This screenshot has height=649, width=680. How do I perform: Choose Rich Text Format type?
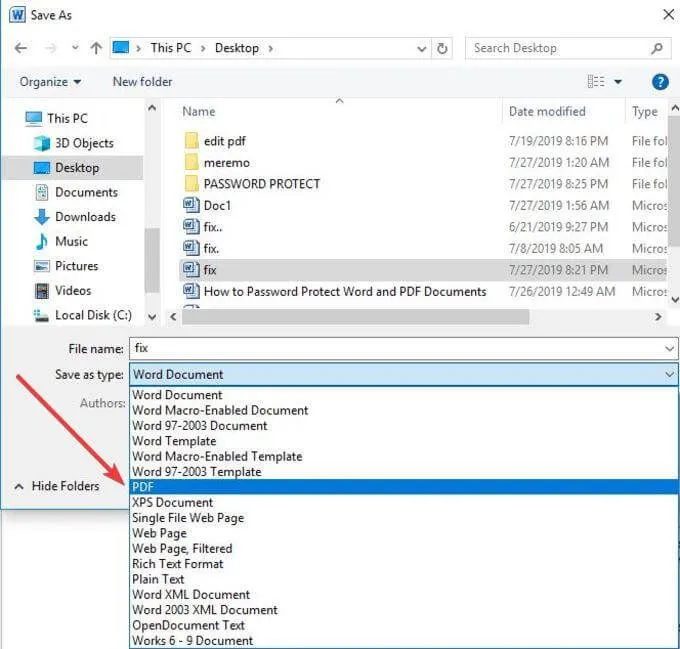403,564
